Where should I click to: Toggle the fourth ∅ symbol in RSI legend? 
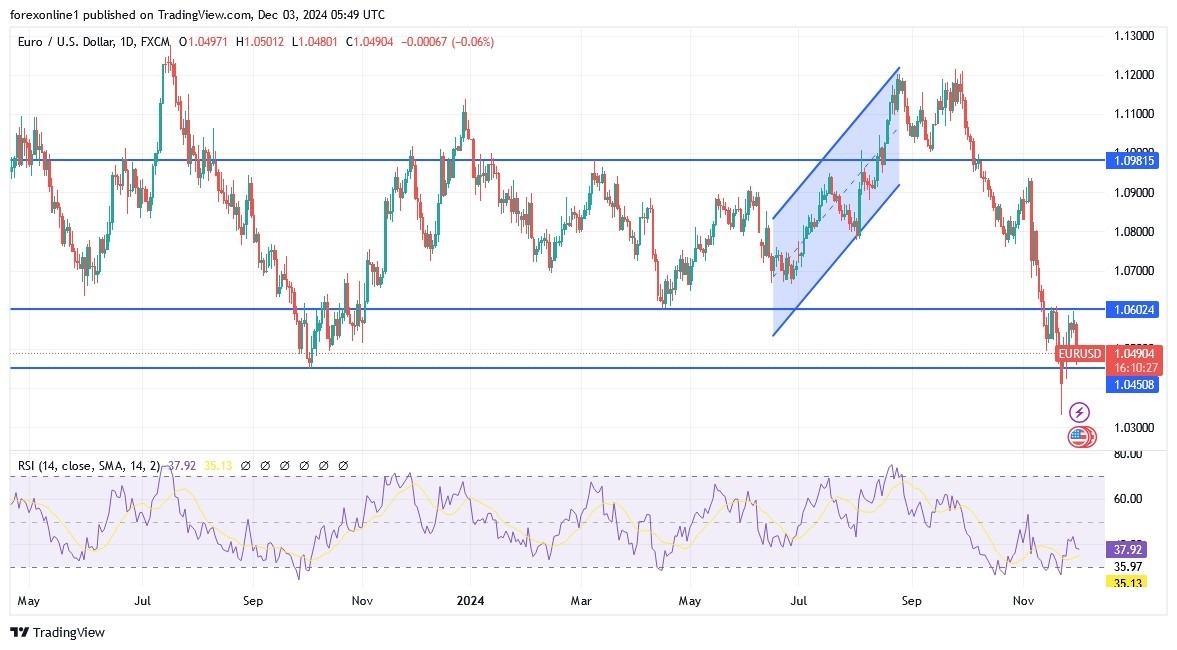click(302, 464)
